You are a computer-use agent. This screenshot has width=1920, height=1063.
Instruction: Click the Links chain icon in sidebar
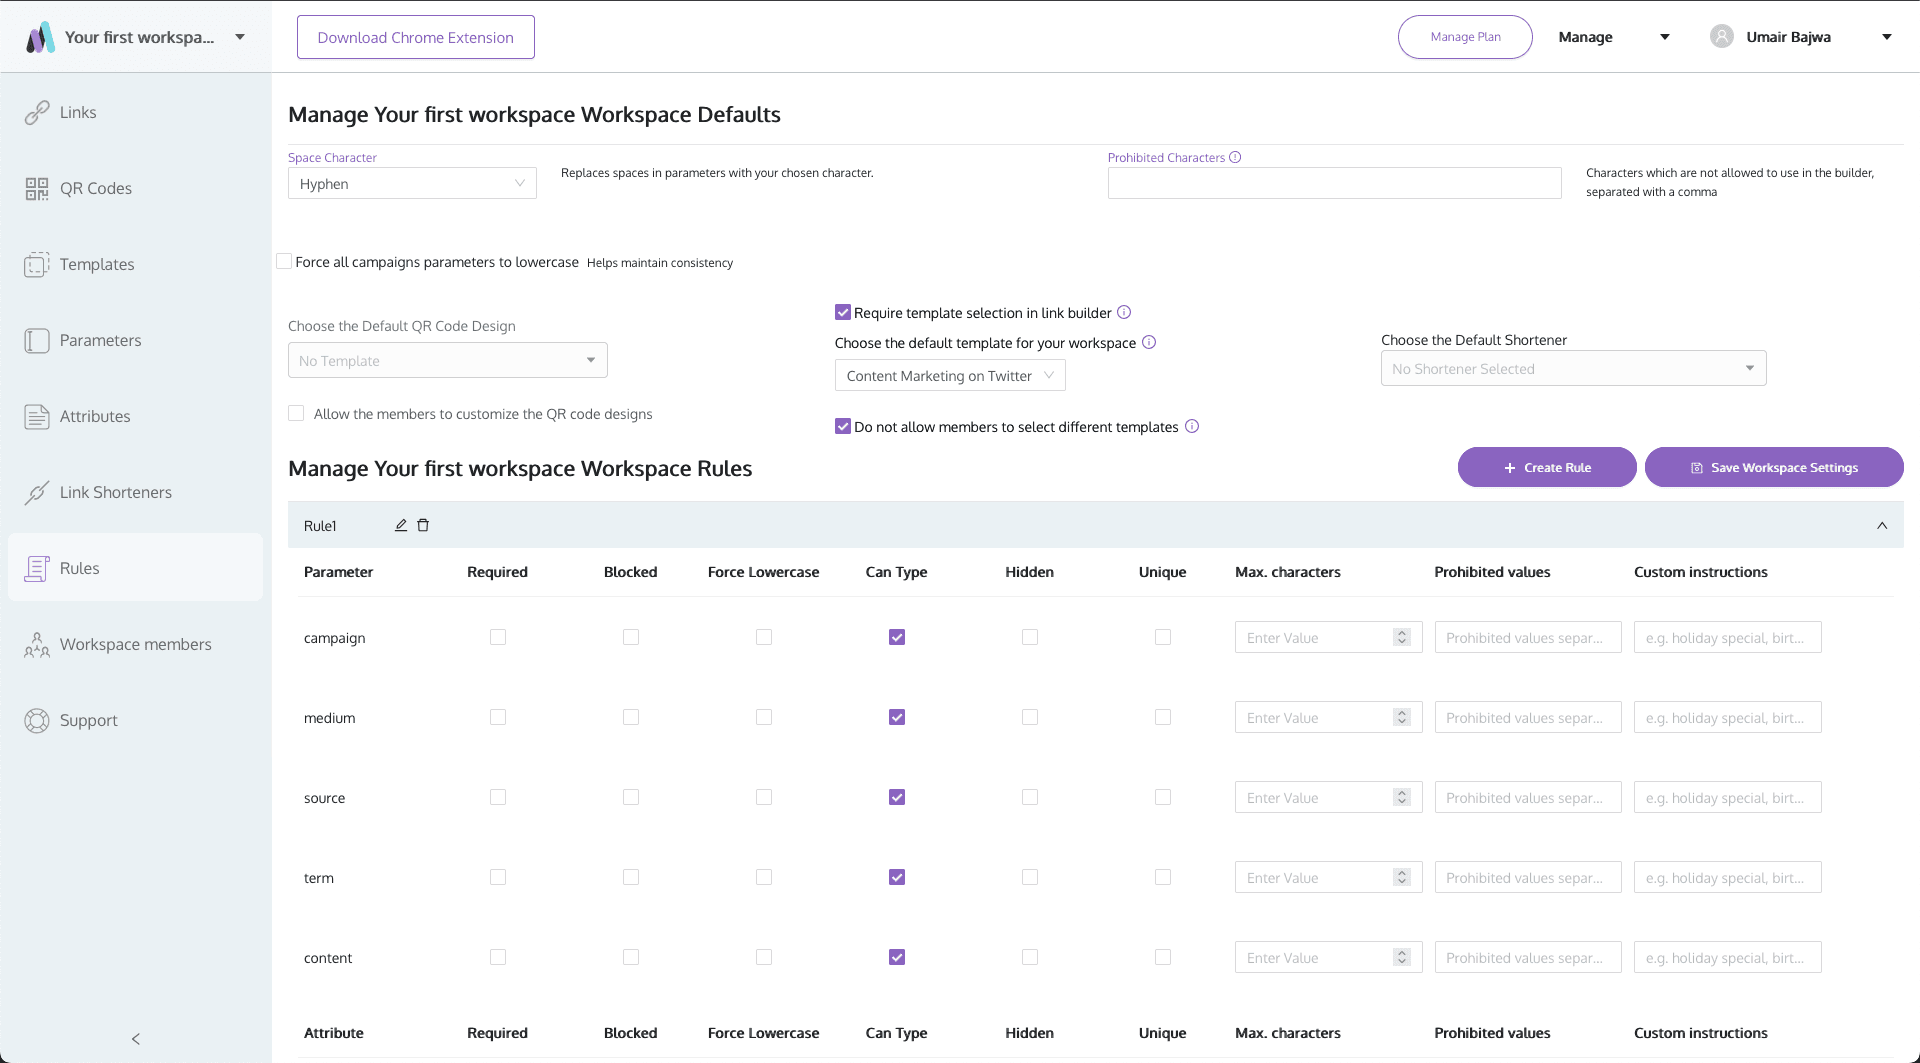pos(37,113)
